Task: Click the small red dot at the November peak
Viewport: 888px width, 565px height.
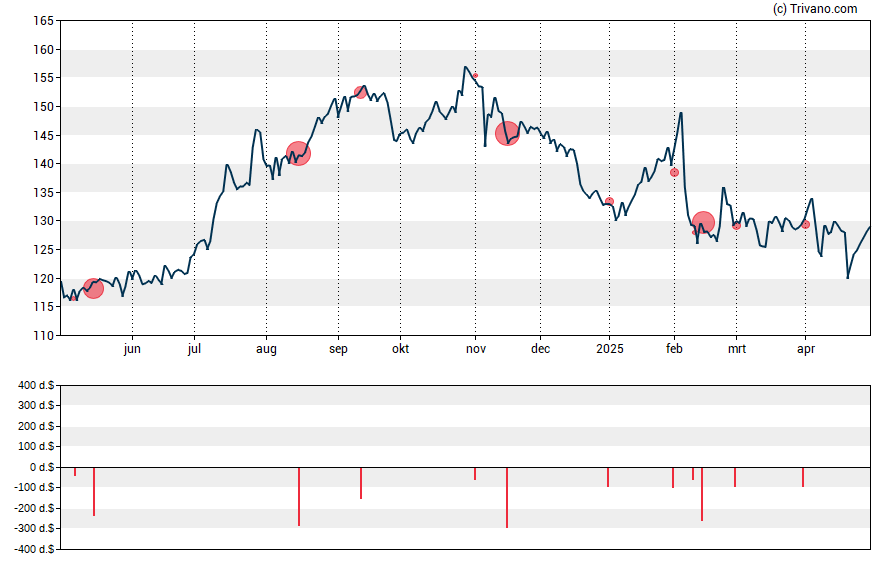Action: [x=476, y=75]
